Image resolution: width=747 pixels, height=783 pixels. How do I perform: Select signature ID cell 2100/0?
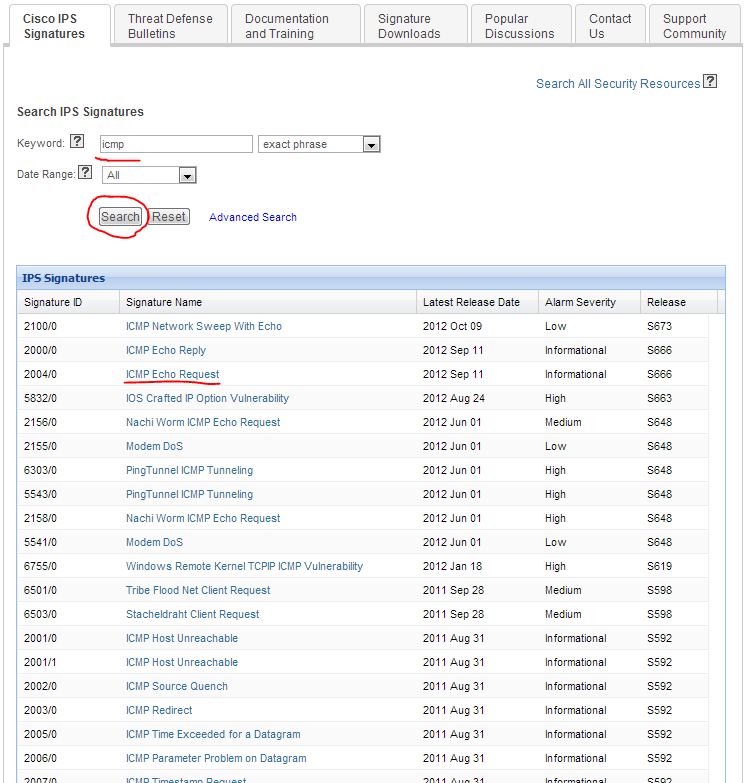point(40,326)
